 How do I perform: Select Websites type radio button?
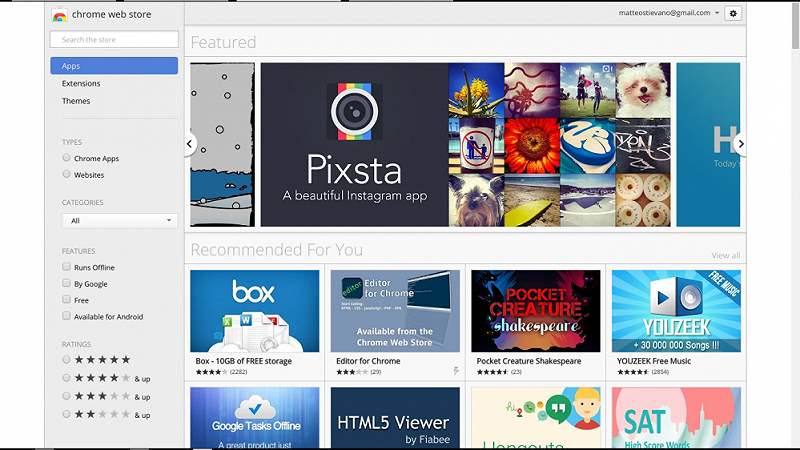tap(66, 174)
